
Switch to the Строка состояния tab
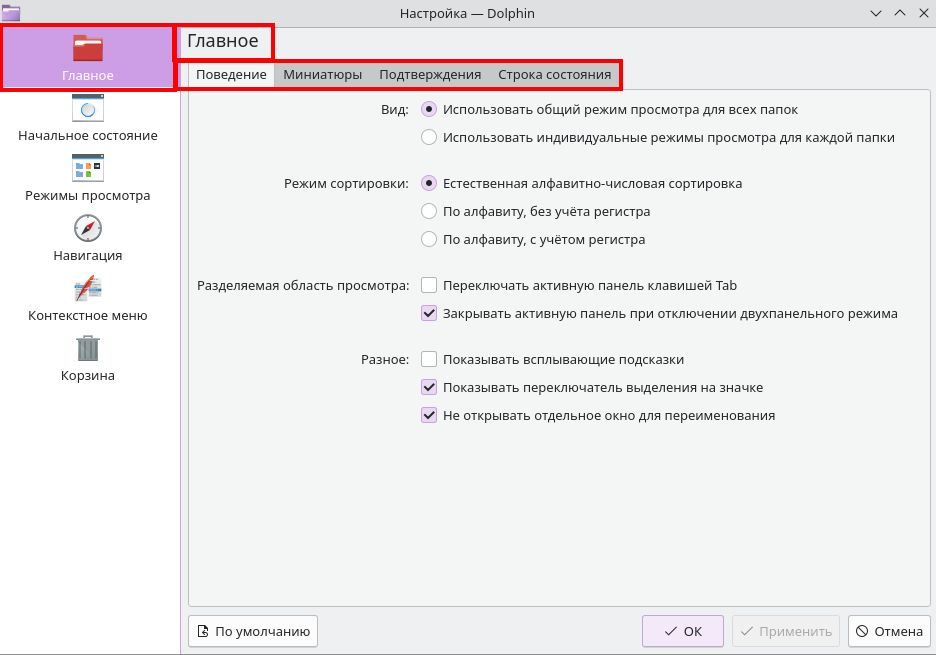coord(554,75)
